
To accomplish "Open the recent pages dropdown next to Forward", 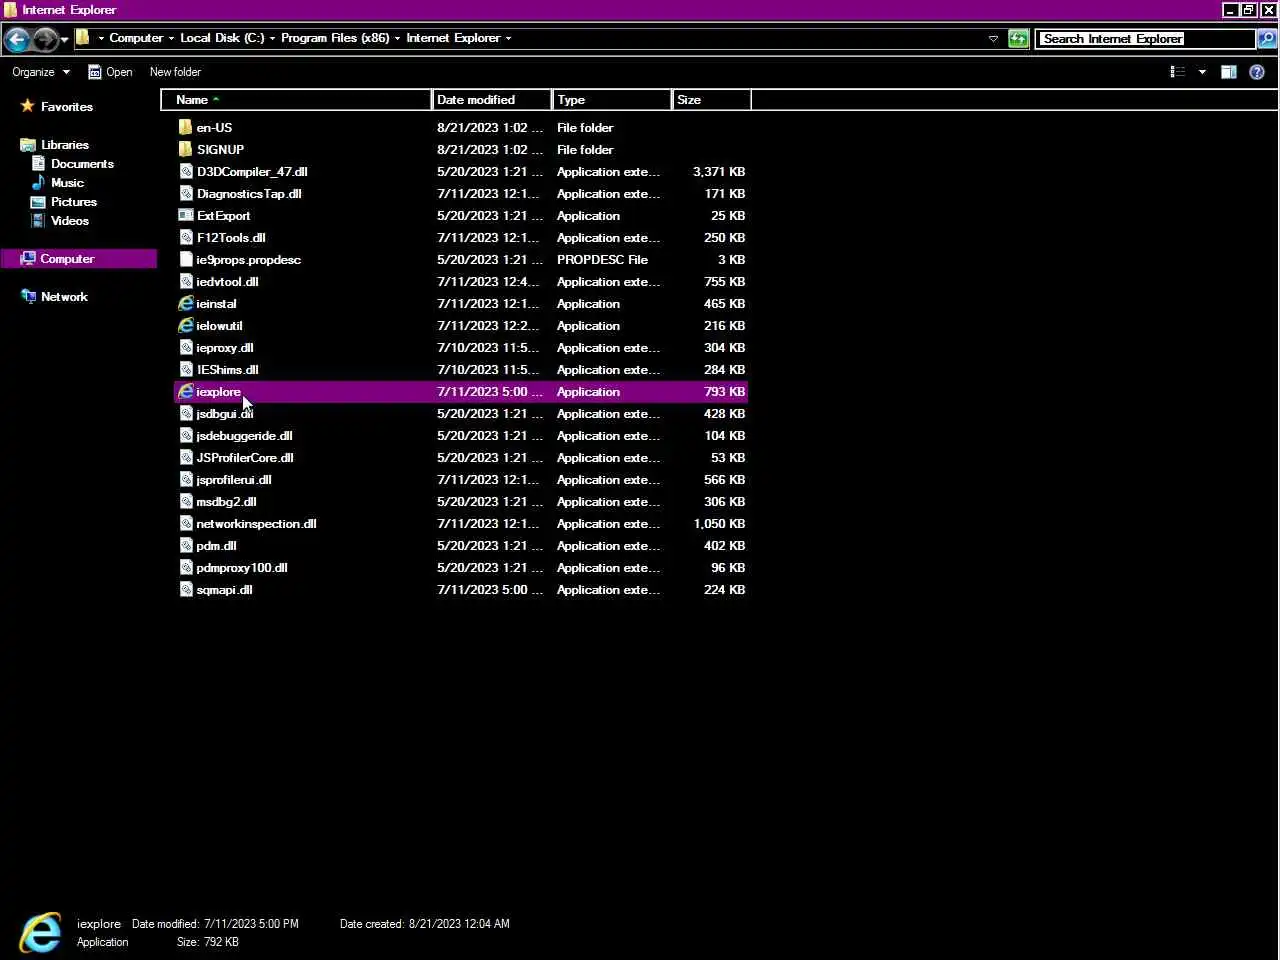I will (65, 40).
